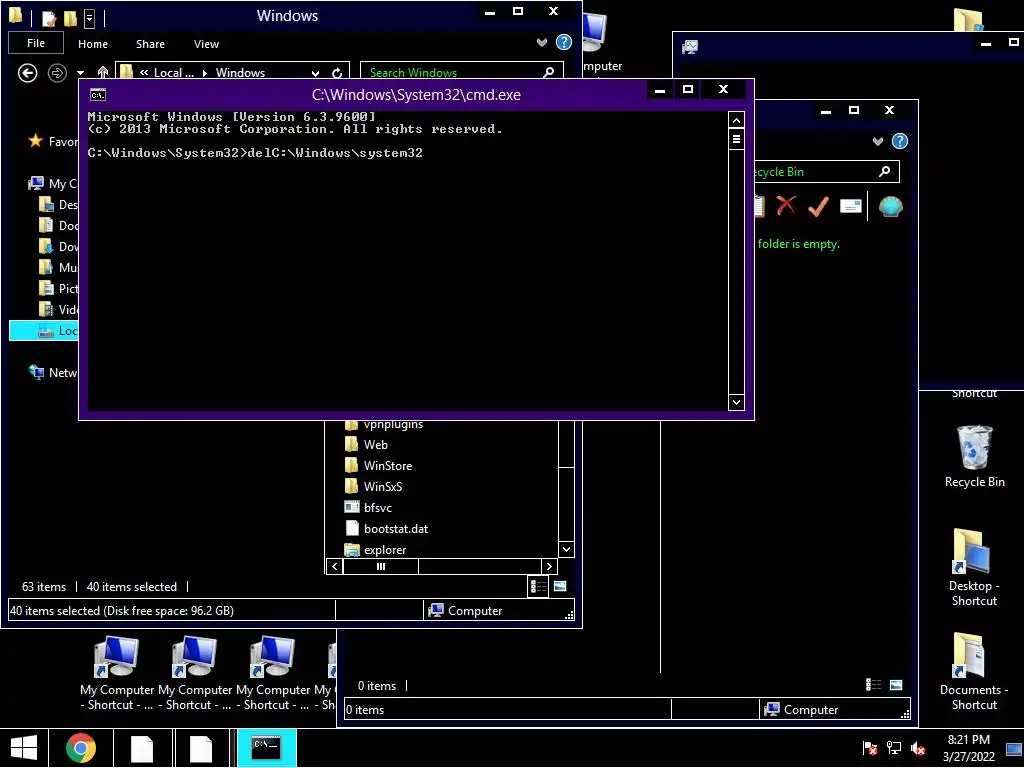Click the New folder quick access icon
The height and width of the screenshot is (768, 1024).
click(70, 18)
